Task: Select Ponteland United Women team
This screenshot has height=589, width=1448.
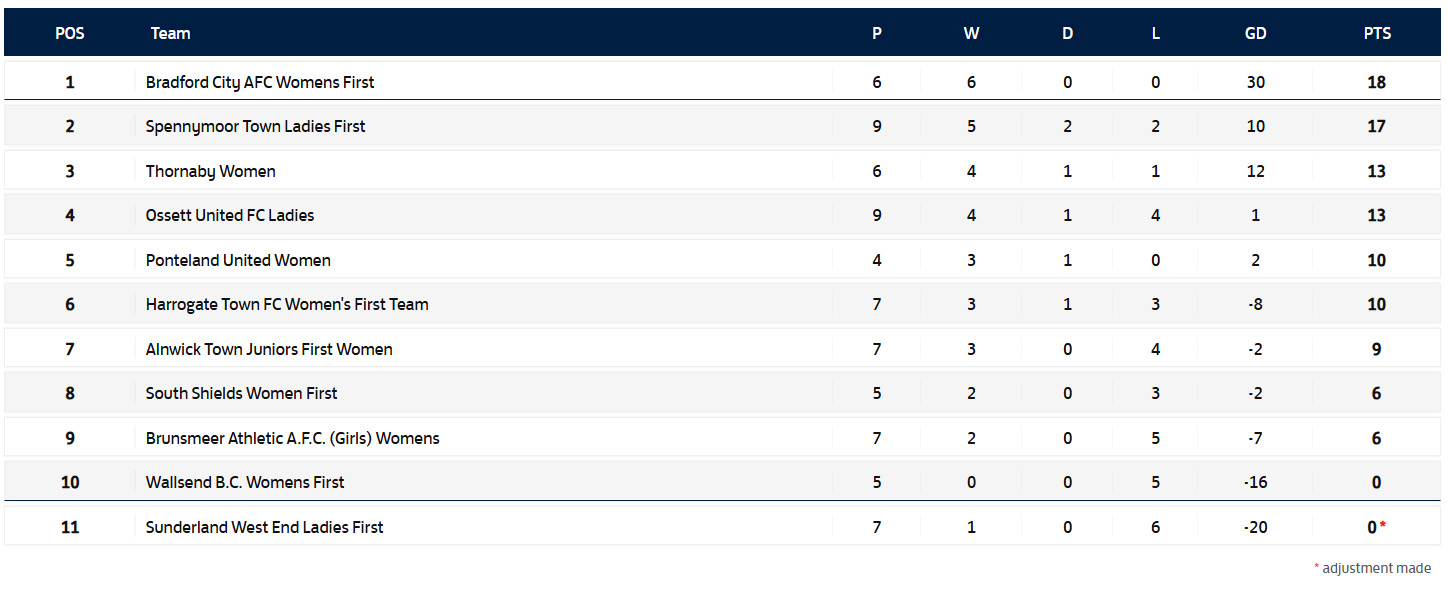Action: [238, 260]
